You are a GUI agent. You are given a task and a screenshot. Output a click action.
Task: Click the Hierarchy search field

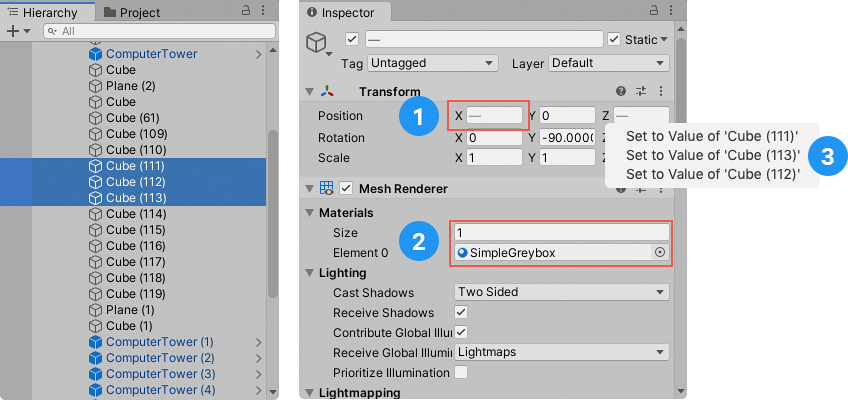click(x=150, y=31)
